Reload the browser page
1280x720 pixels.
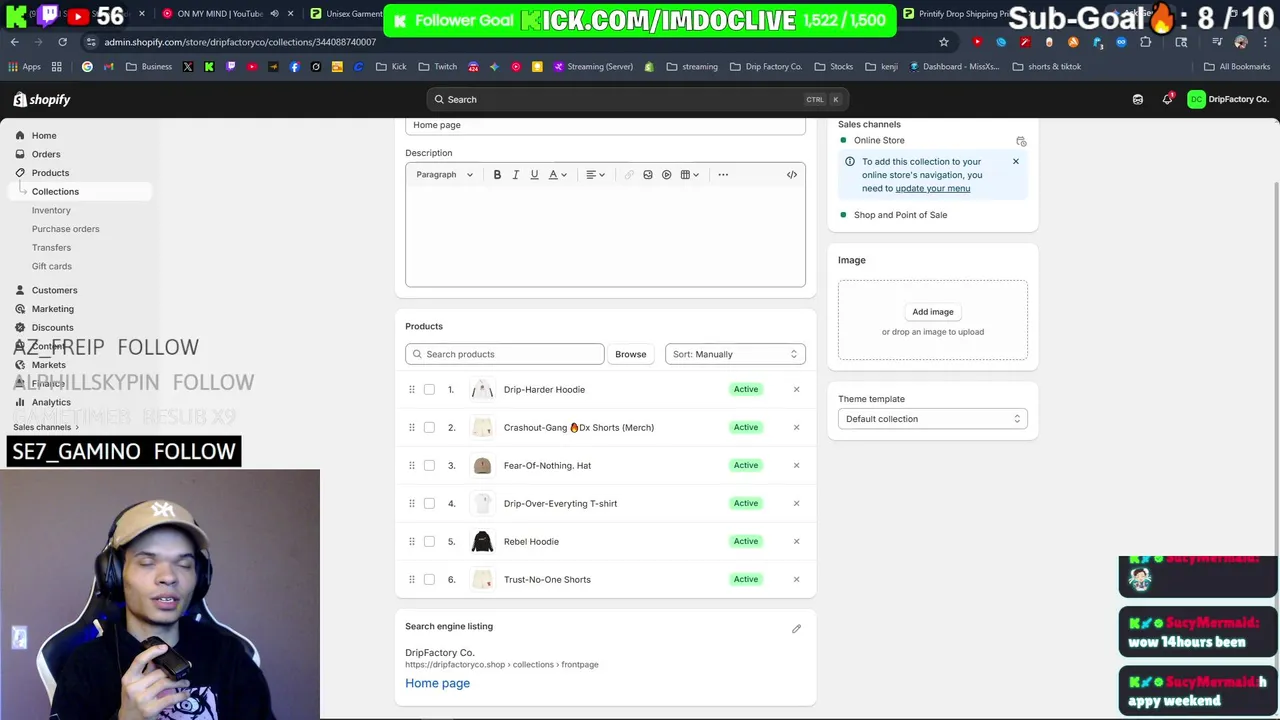click(62, 42)
